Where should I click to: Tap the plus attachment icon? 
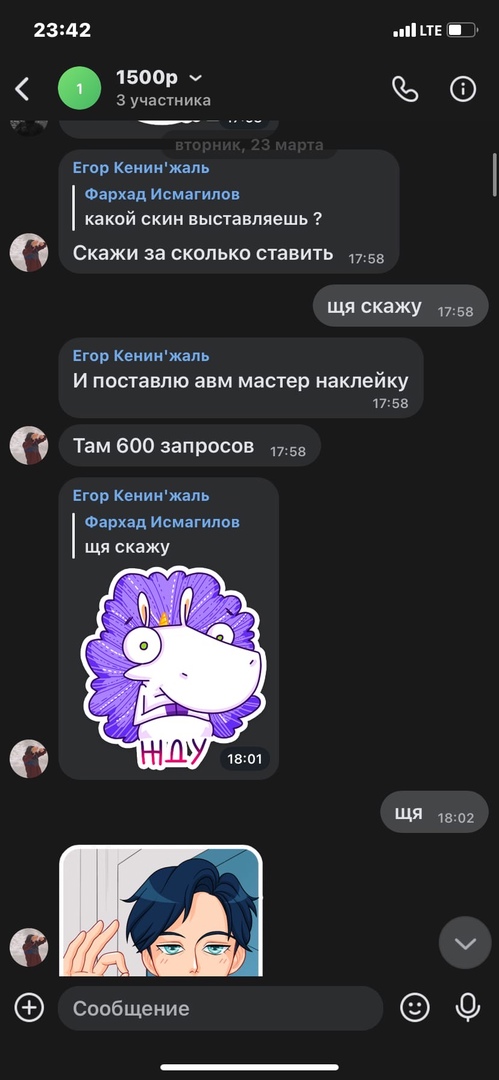pyautogui.click(x=29, y=1008)
